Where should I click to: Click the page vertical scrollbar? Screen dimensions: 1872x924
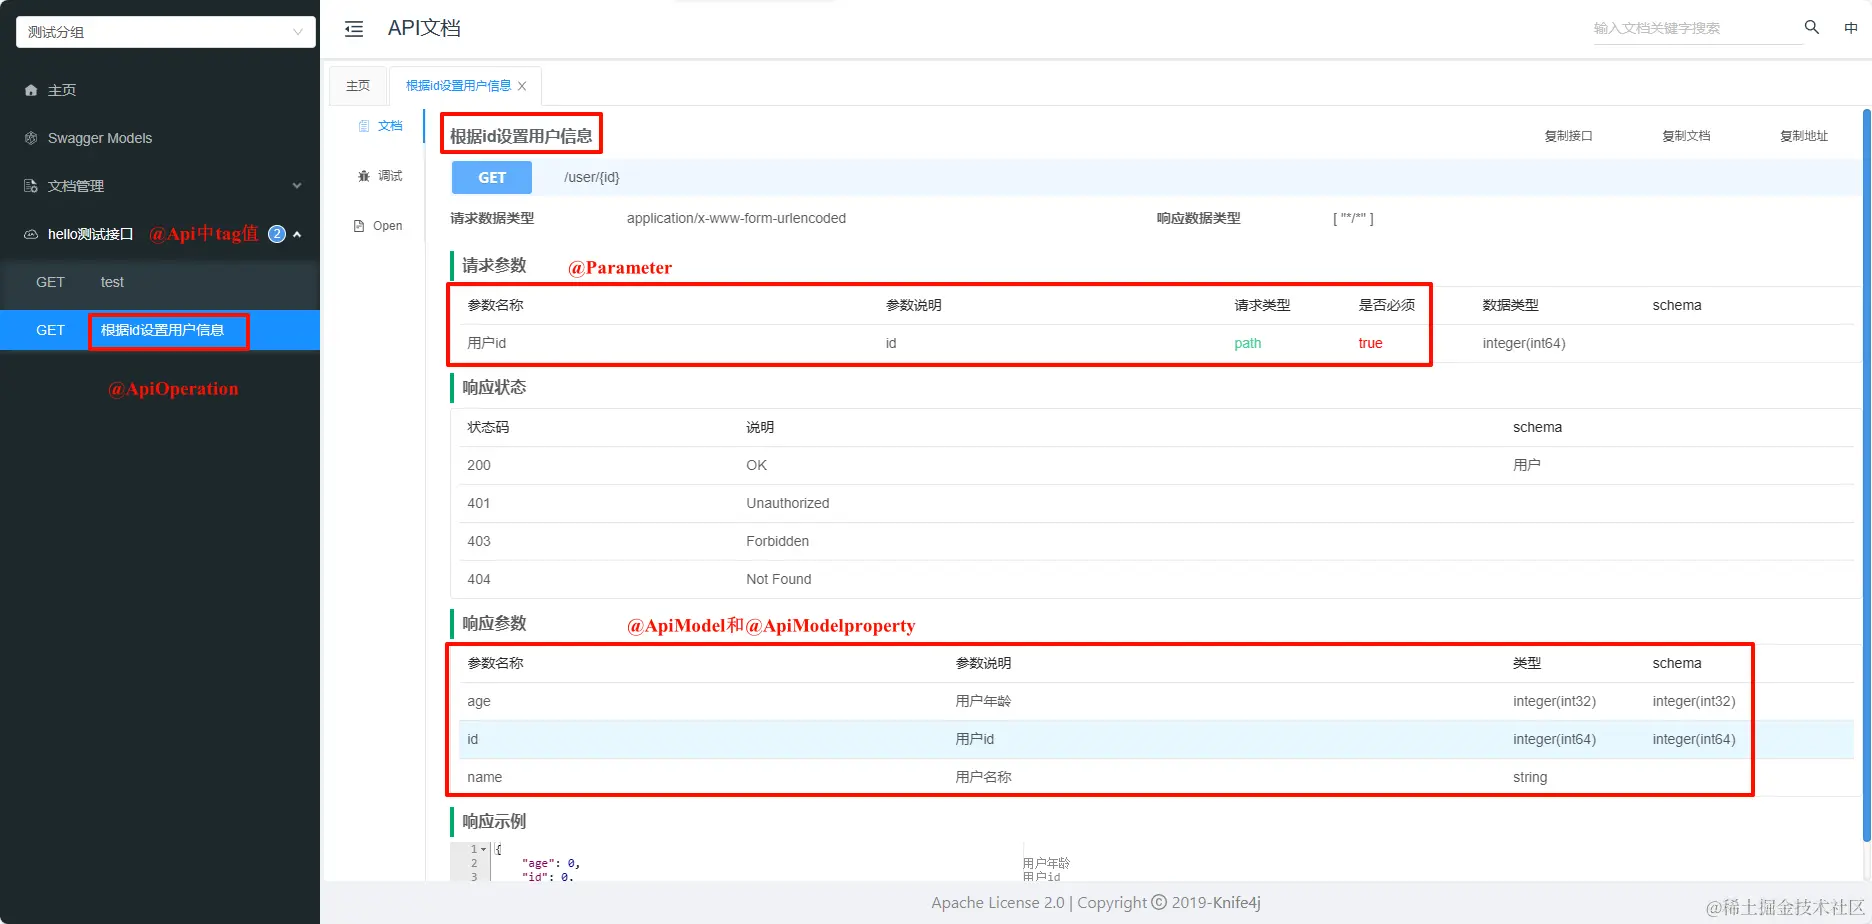coord(1867,475)
